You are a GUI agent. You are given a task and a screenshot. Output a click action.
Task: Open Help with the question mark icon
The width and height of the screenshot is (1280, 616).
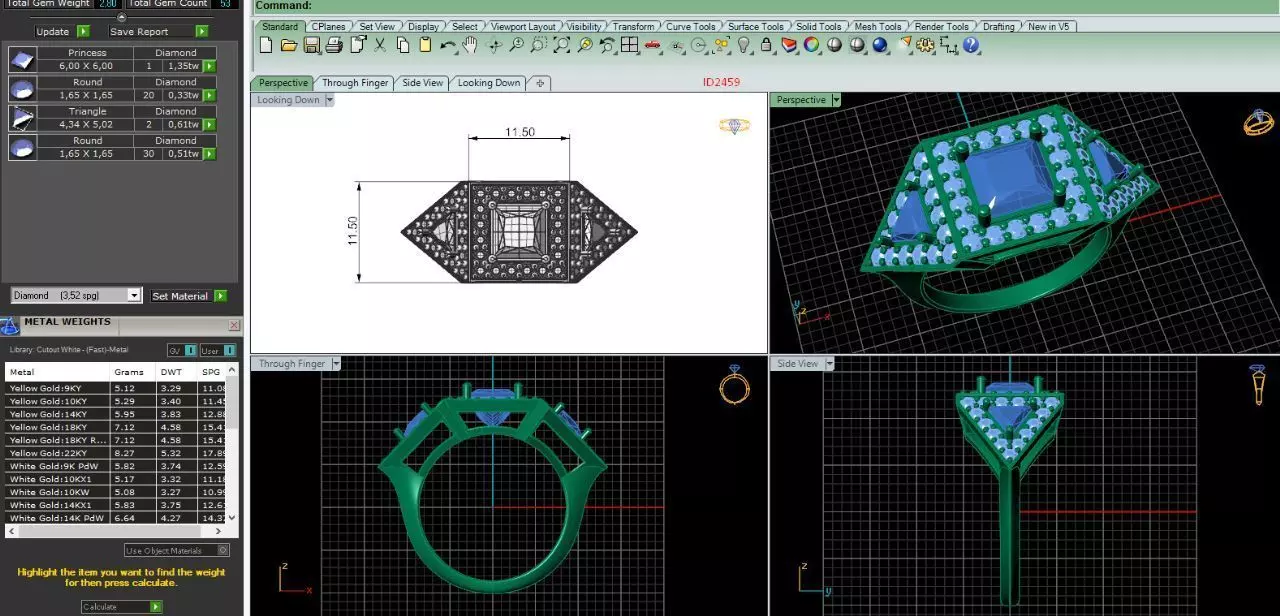(x=971, y=45)
